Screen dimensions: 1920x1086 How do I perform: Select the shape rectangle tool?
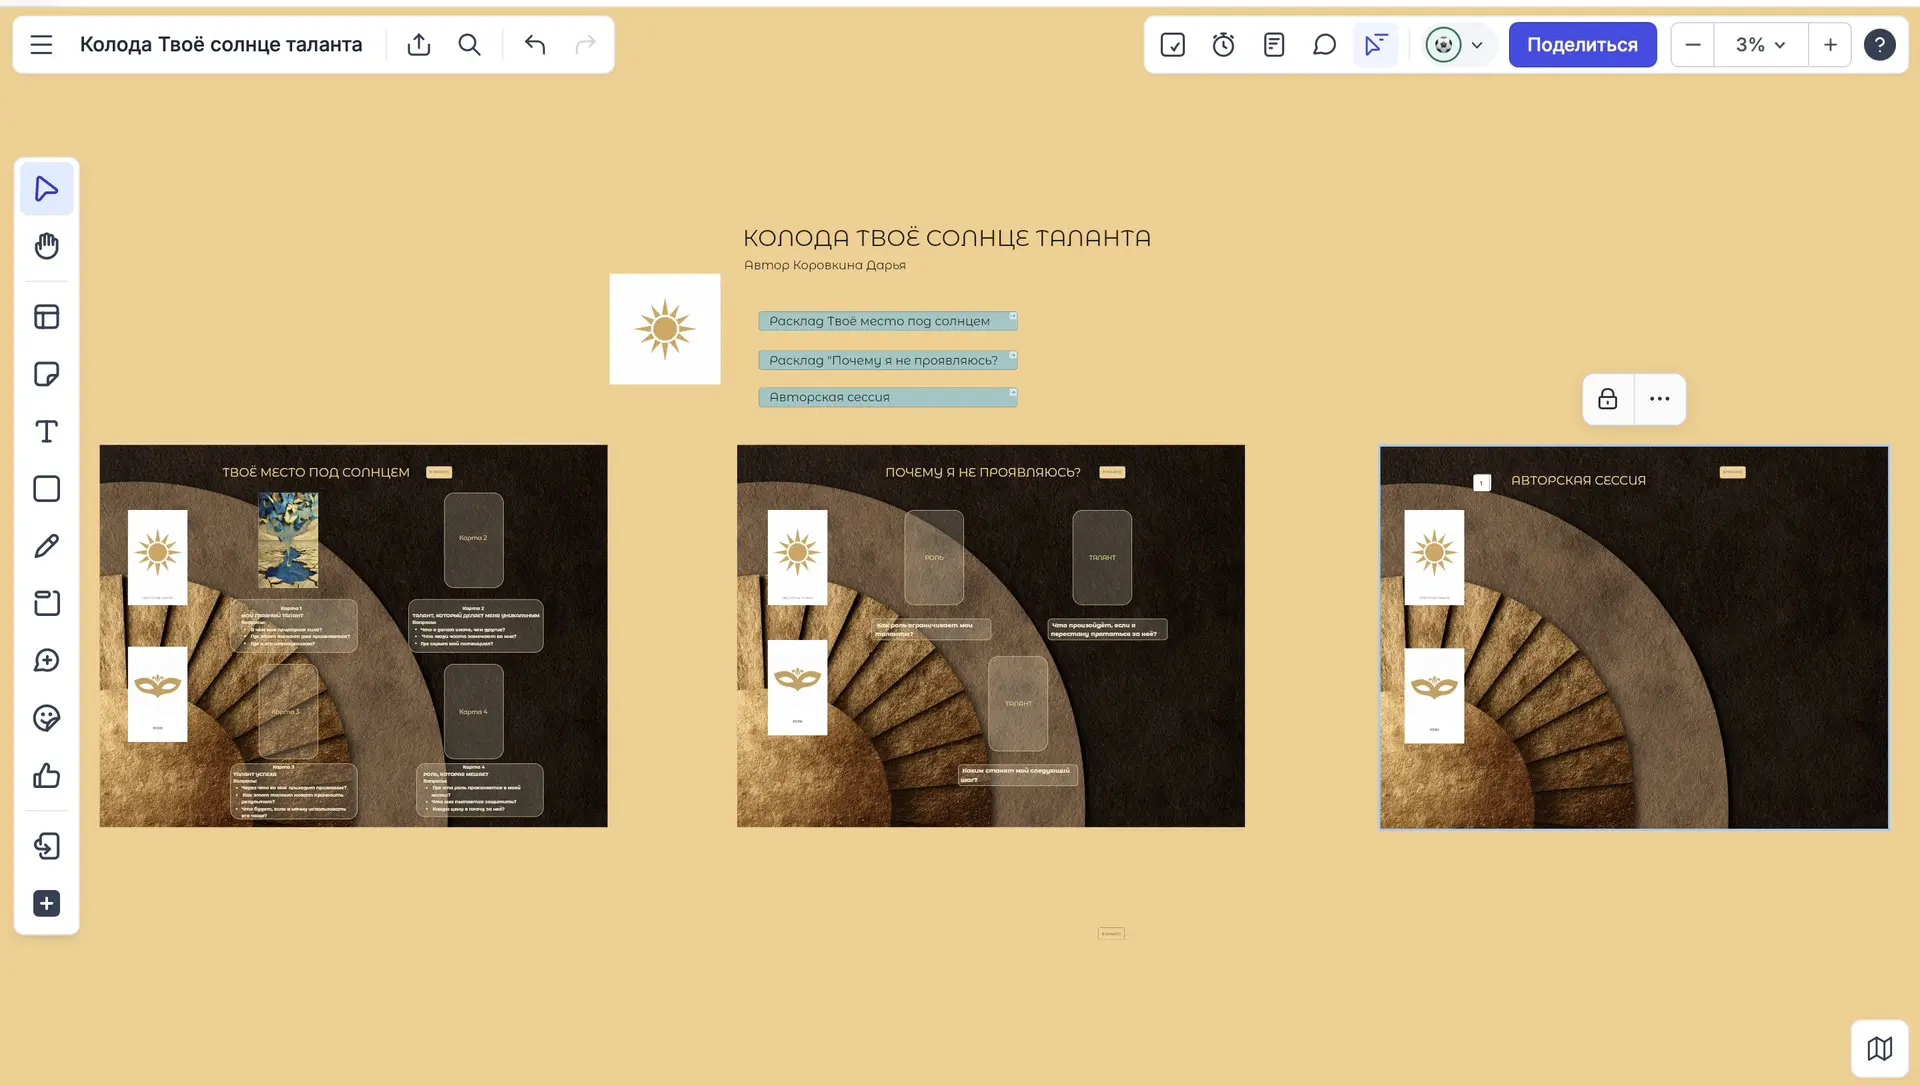point(47,489)
